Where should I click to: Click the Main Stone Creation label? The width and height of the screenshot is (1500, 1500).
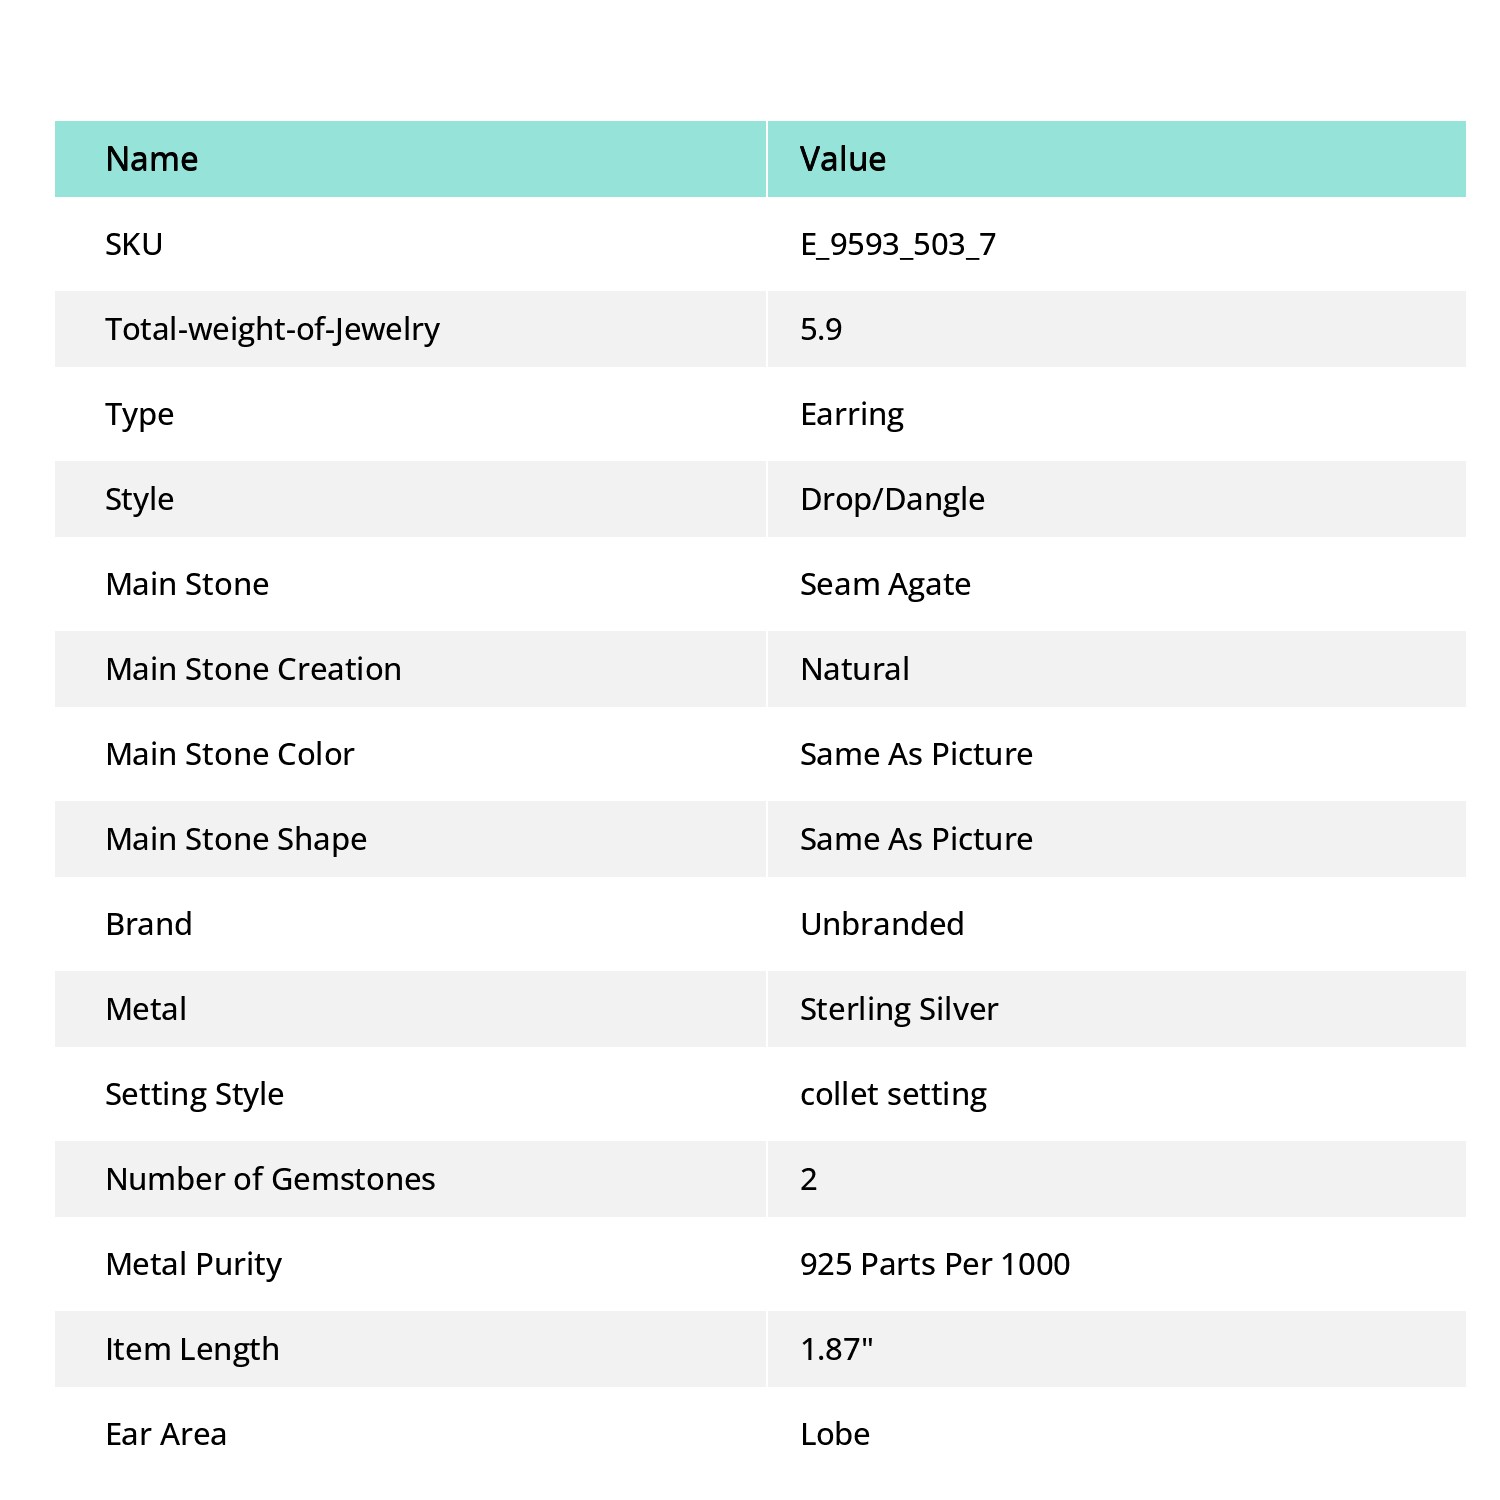pyautogui.click(x=253, y=669)
